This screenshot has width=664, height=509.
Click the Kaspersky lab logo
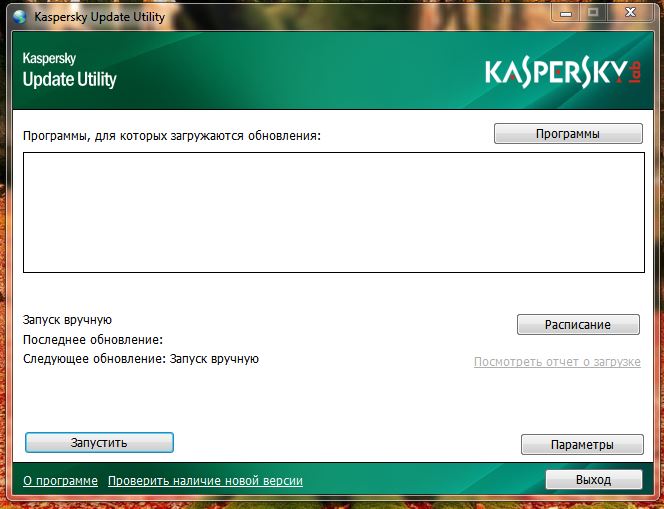click(563, 73)
